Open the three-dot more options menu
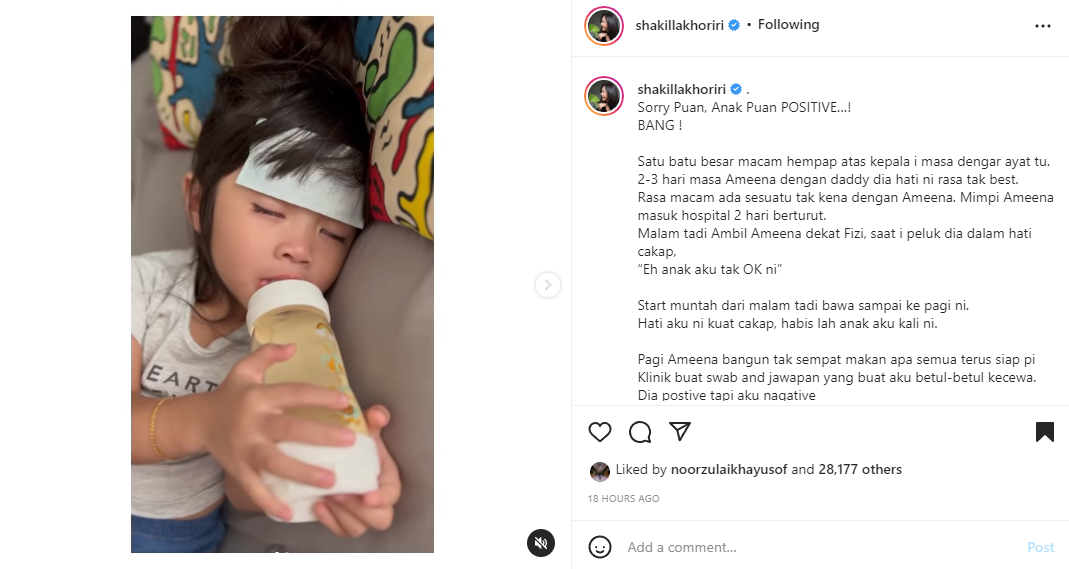The width and height of the screenshot is (1069, 569). pos(1043,26)
